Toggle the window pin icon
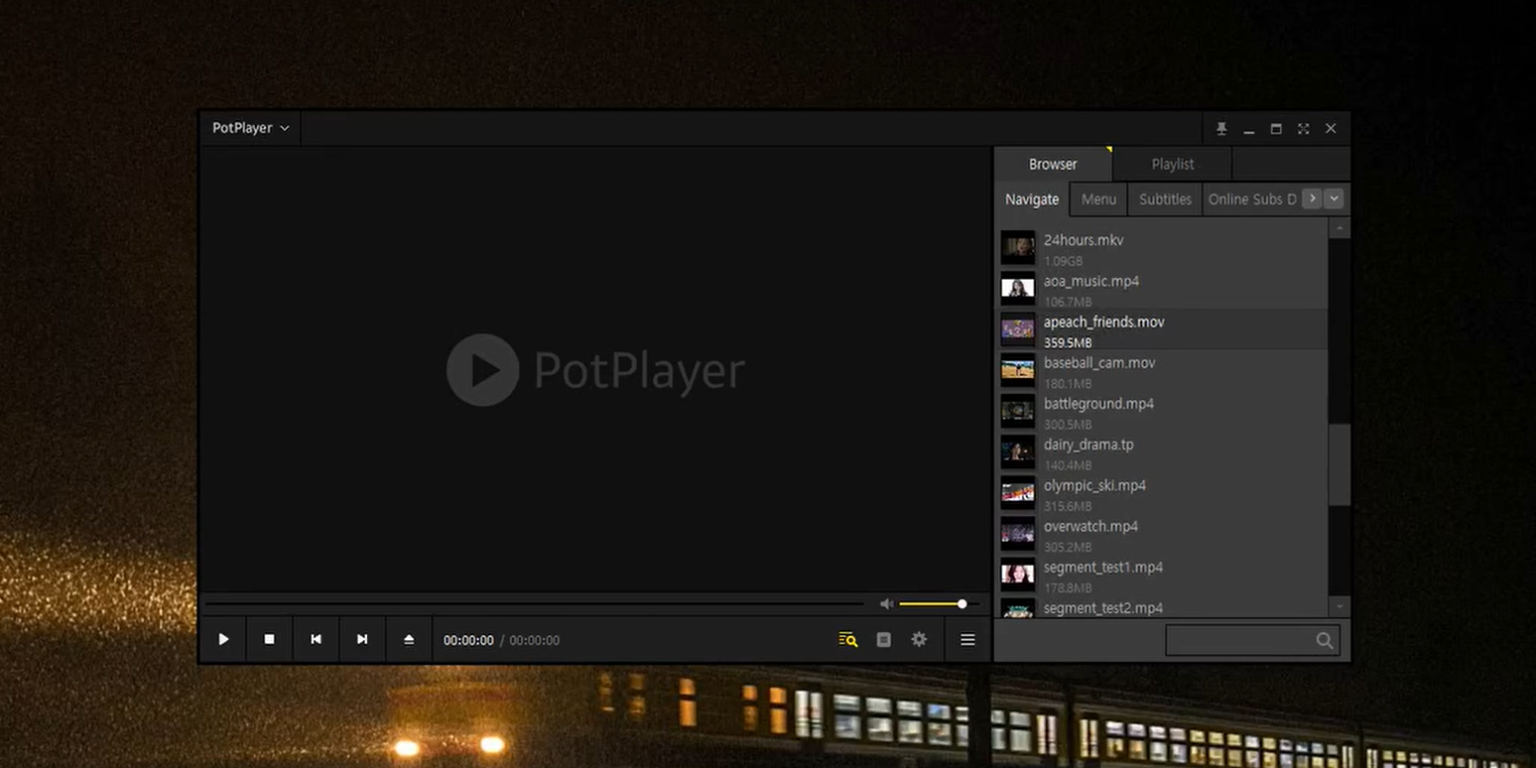 [x=1221, y=128]
